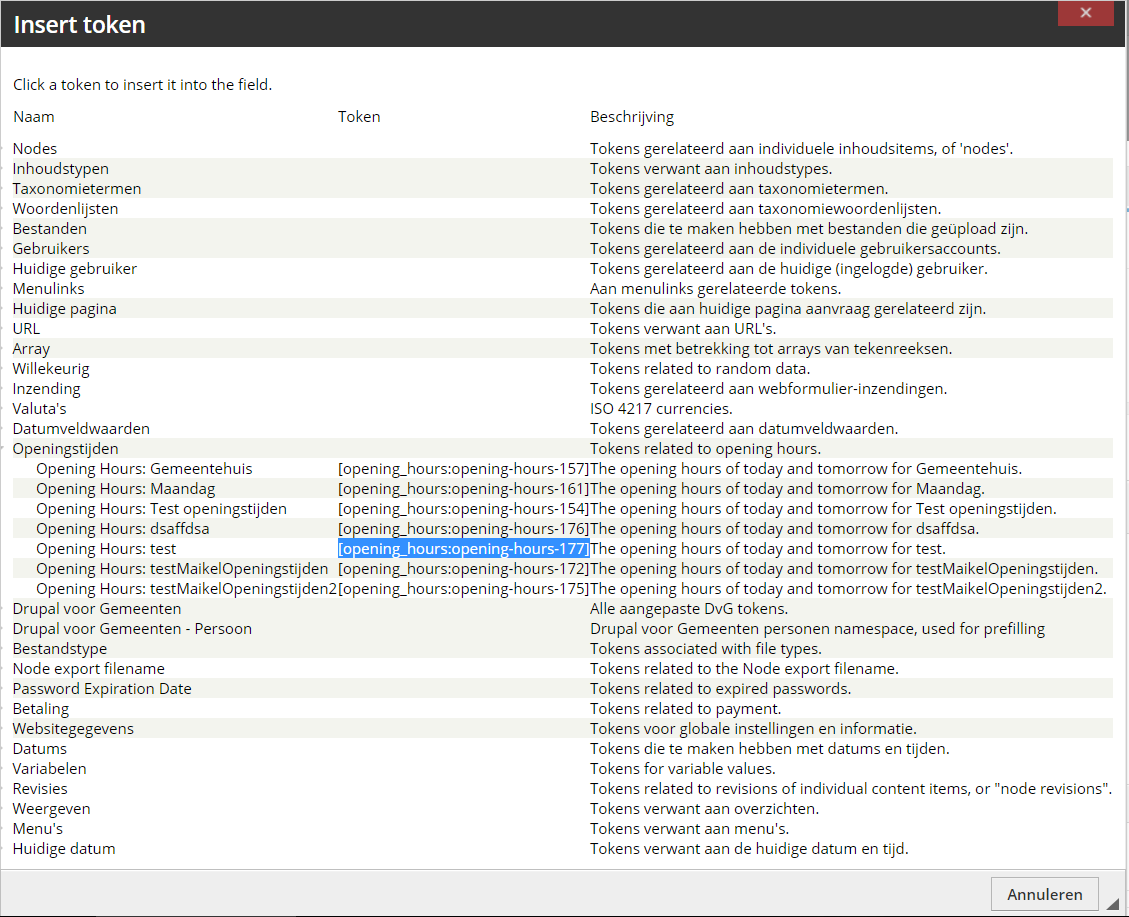Expand the Huidige gebruiker tokens
This screenshot has height=917, width=1129.
point(75,269)
